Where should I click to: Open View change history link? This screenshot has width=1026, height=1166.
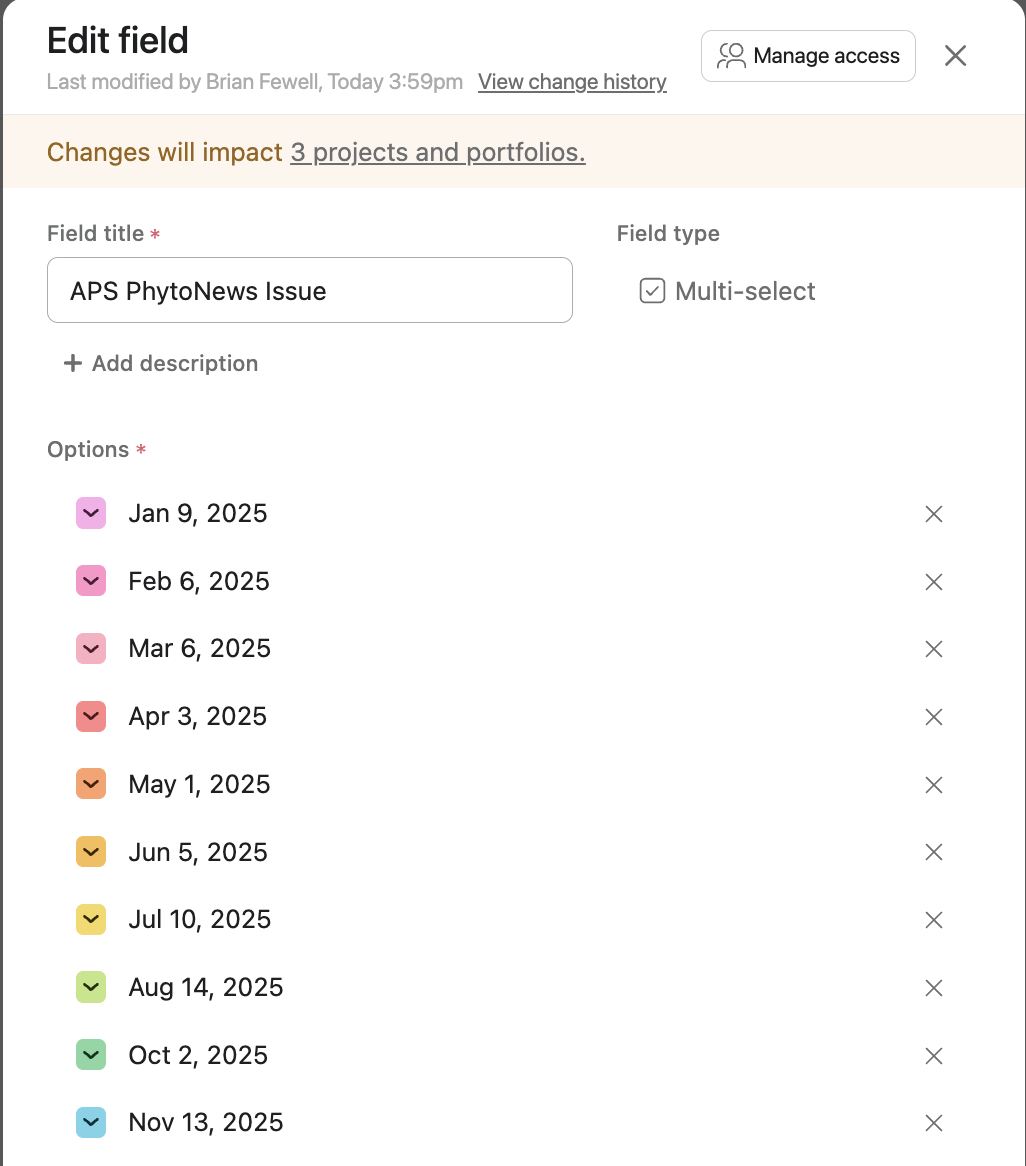572,82
